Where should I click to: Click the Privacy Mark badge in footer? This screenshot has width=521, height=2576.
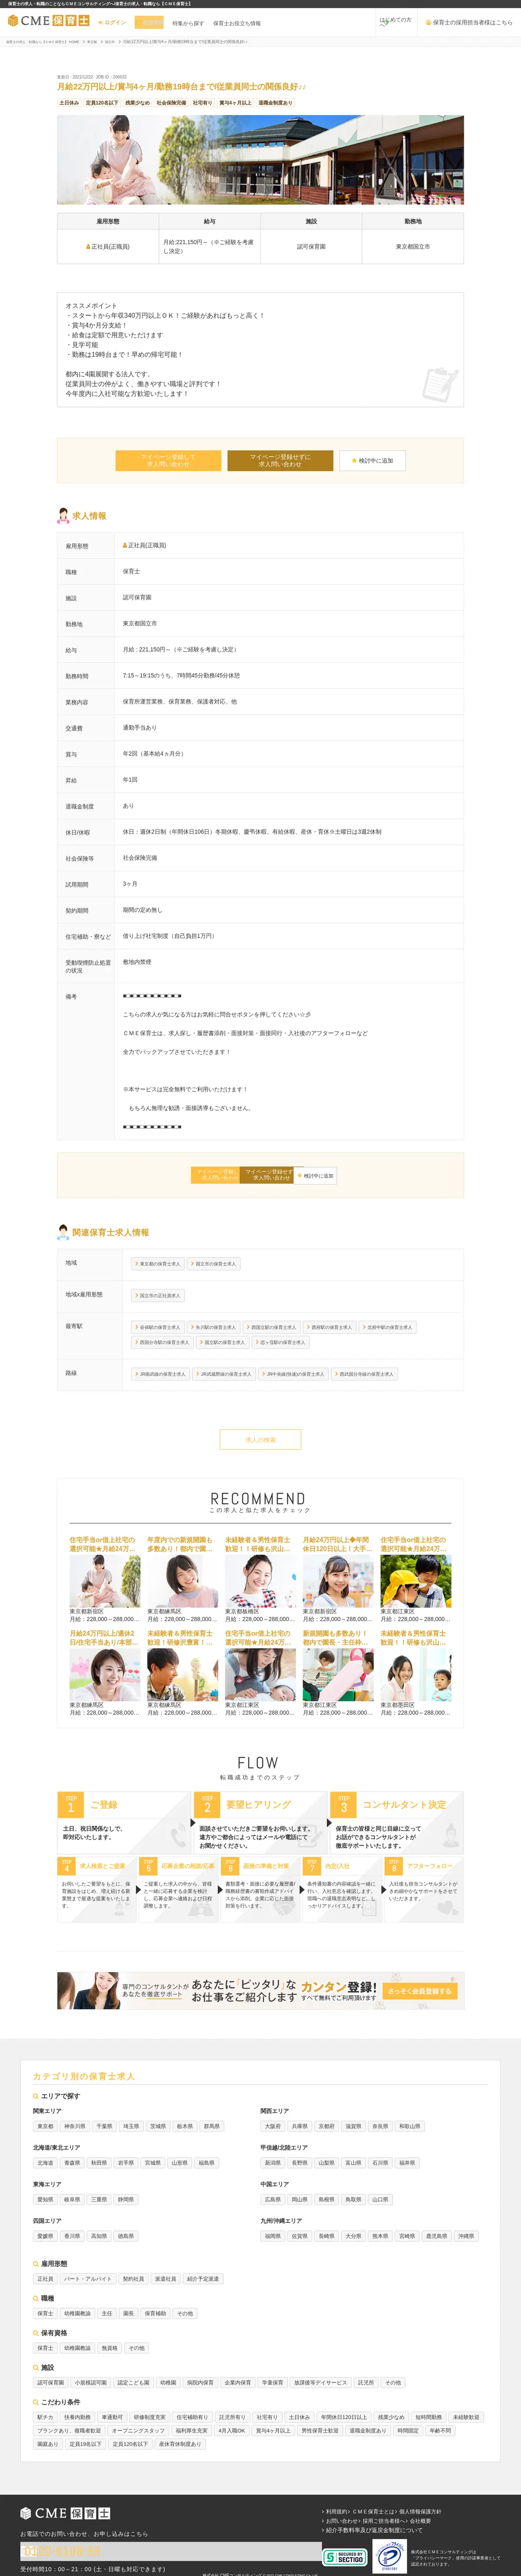click(389, 2555)
